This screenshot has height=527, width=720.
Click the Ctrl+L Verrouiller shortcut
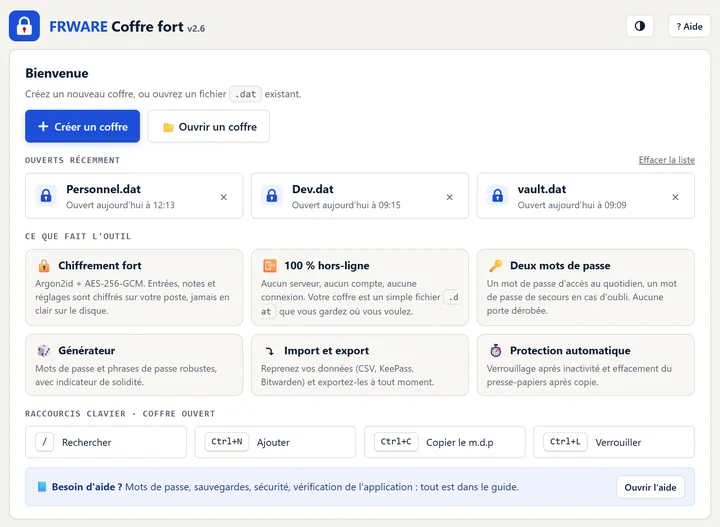(x=614, y=442)
